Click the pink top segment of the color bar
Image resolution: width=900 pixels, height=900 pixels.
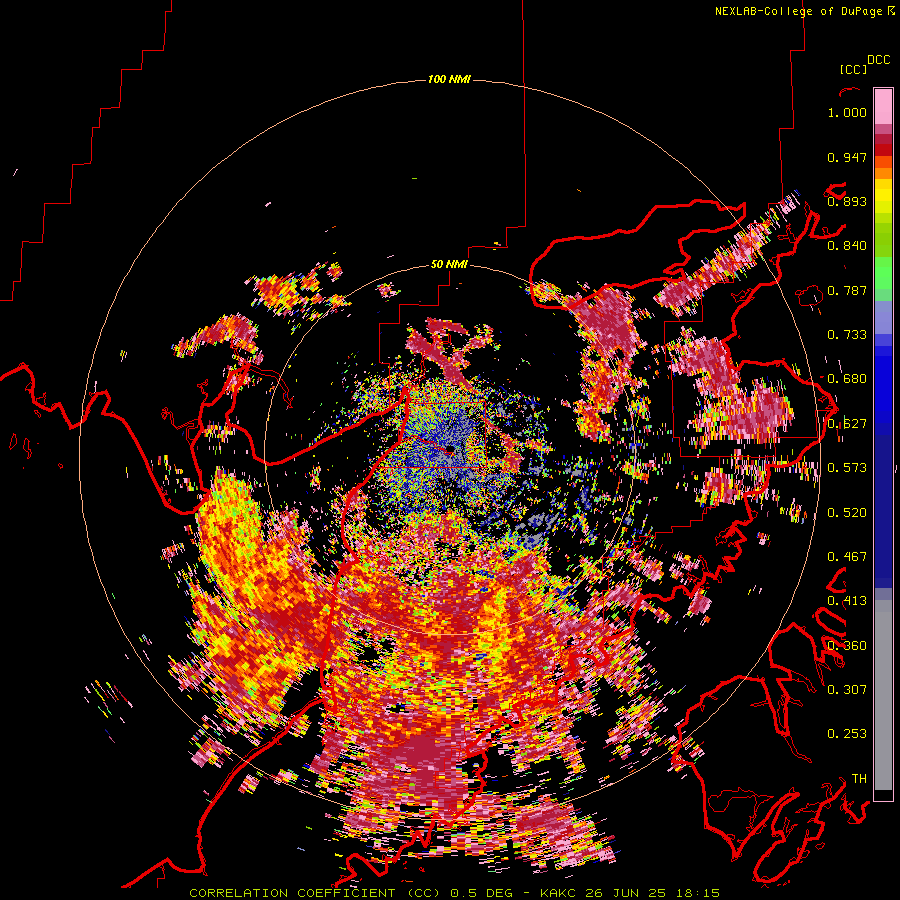pyautogui.click(x=883, y=106)
